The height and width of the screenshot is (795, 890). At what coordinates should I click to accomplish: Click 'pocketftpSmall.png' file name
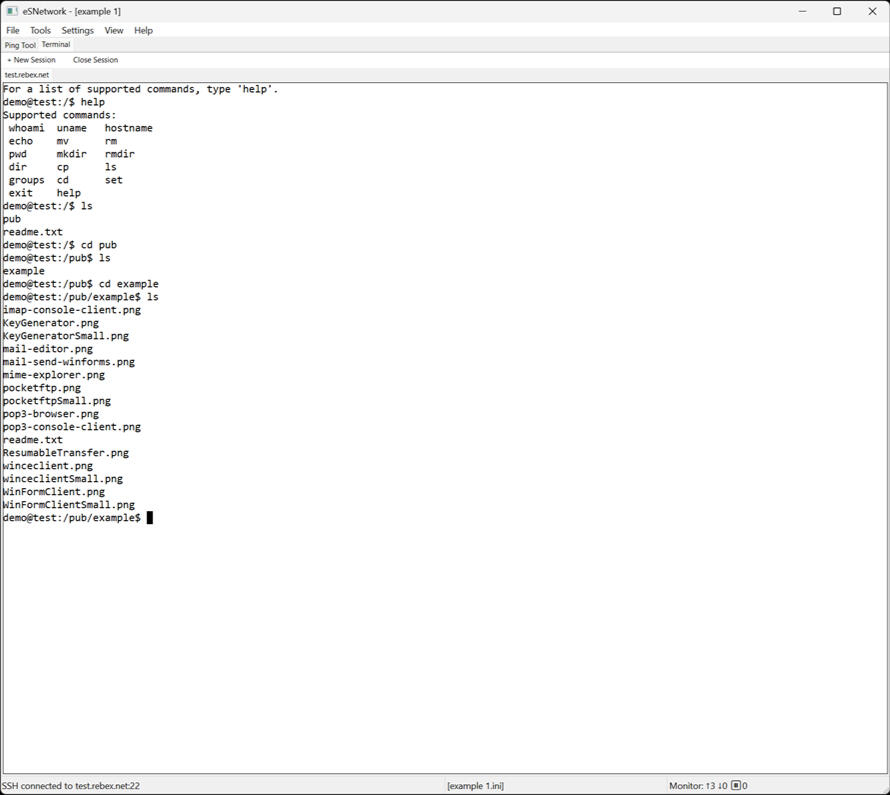point(57,401)
